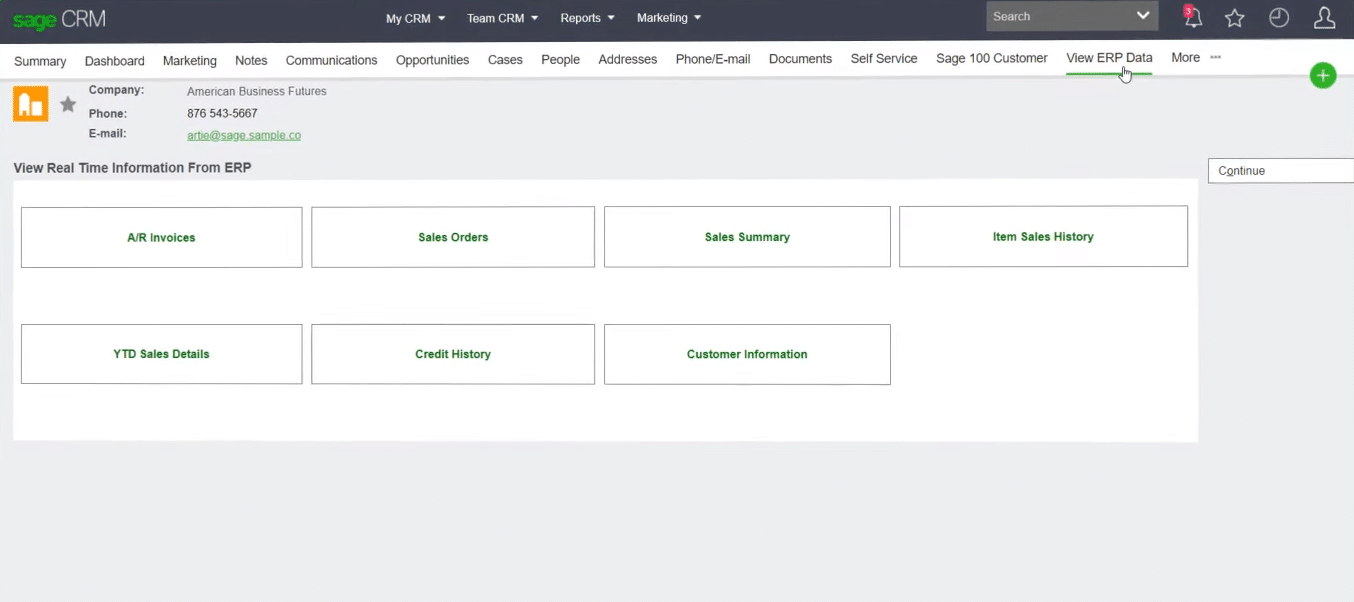Open the Sales Summary tile
Viewport: 1354px width, 602px height.
747,237
